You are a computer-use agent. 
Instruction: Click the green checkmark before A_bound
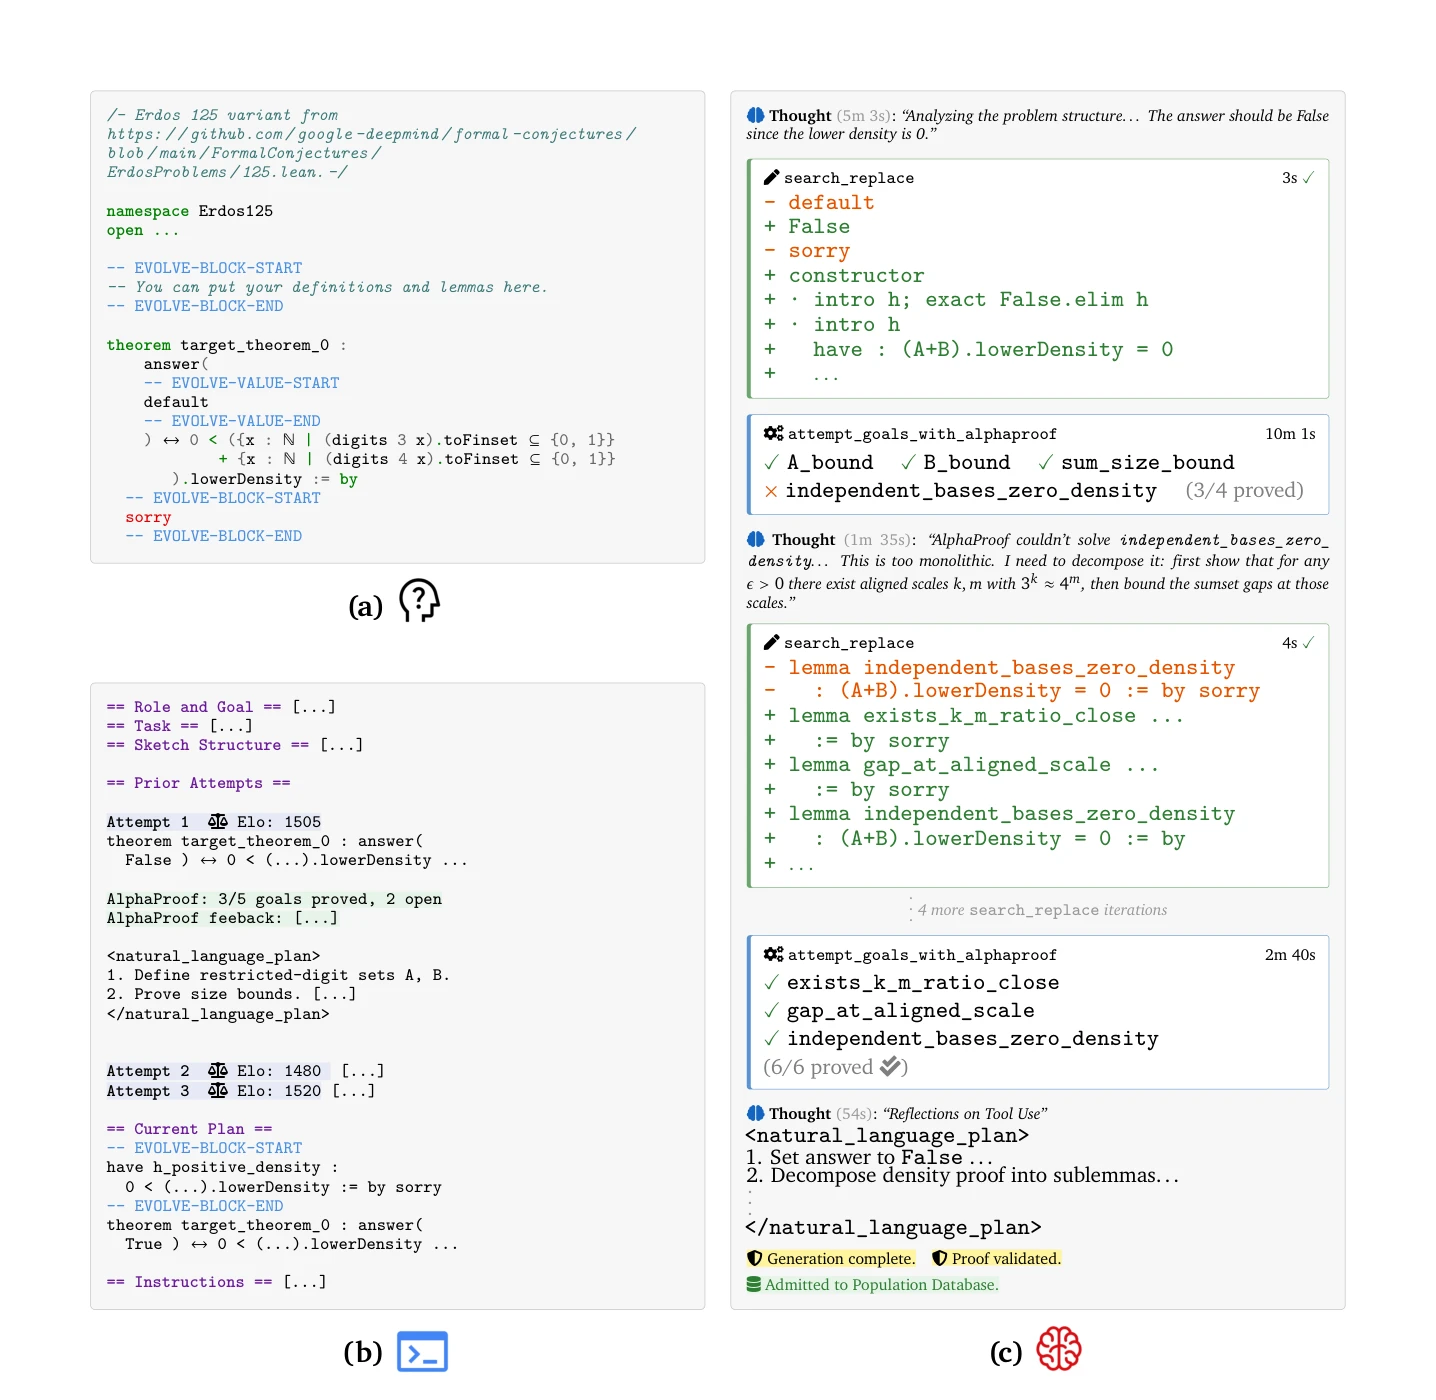tap(772, 462)
